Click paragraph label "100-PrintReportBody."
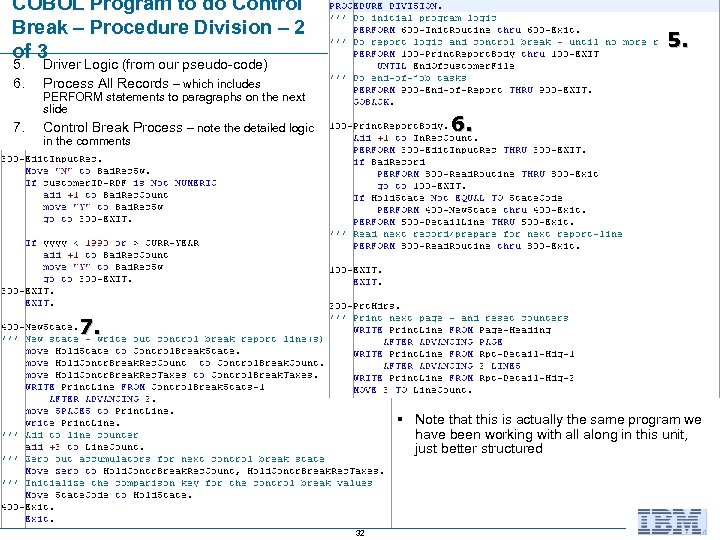 click(x=388, y=126)
